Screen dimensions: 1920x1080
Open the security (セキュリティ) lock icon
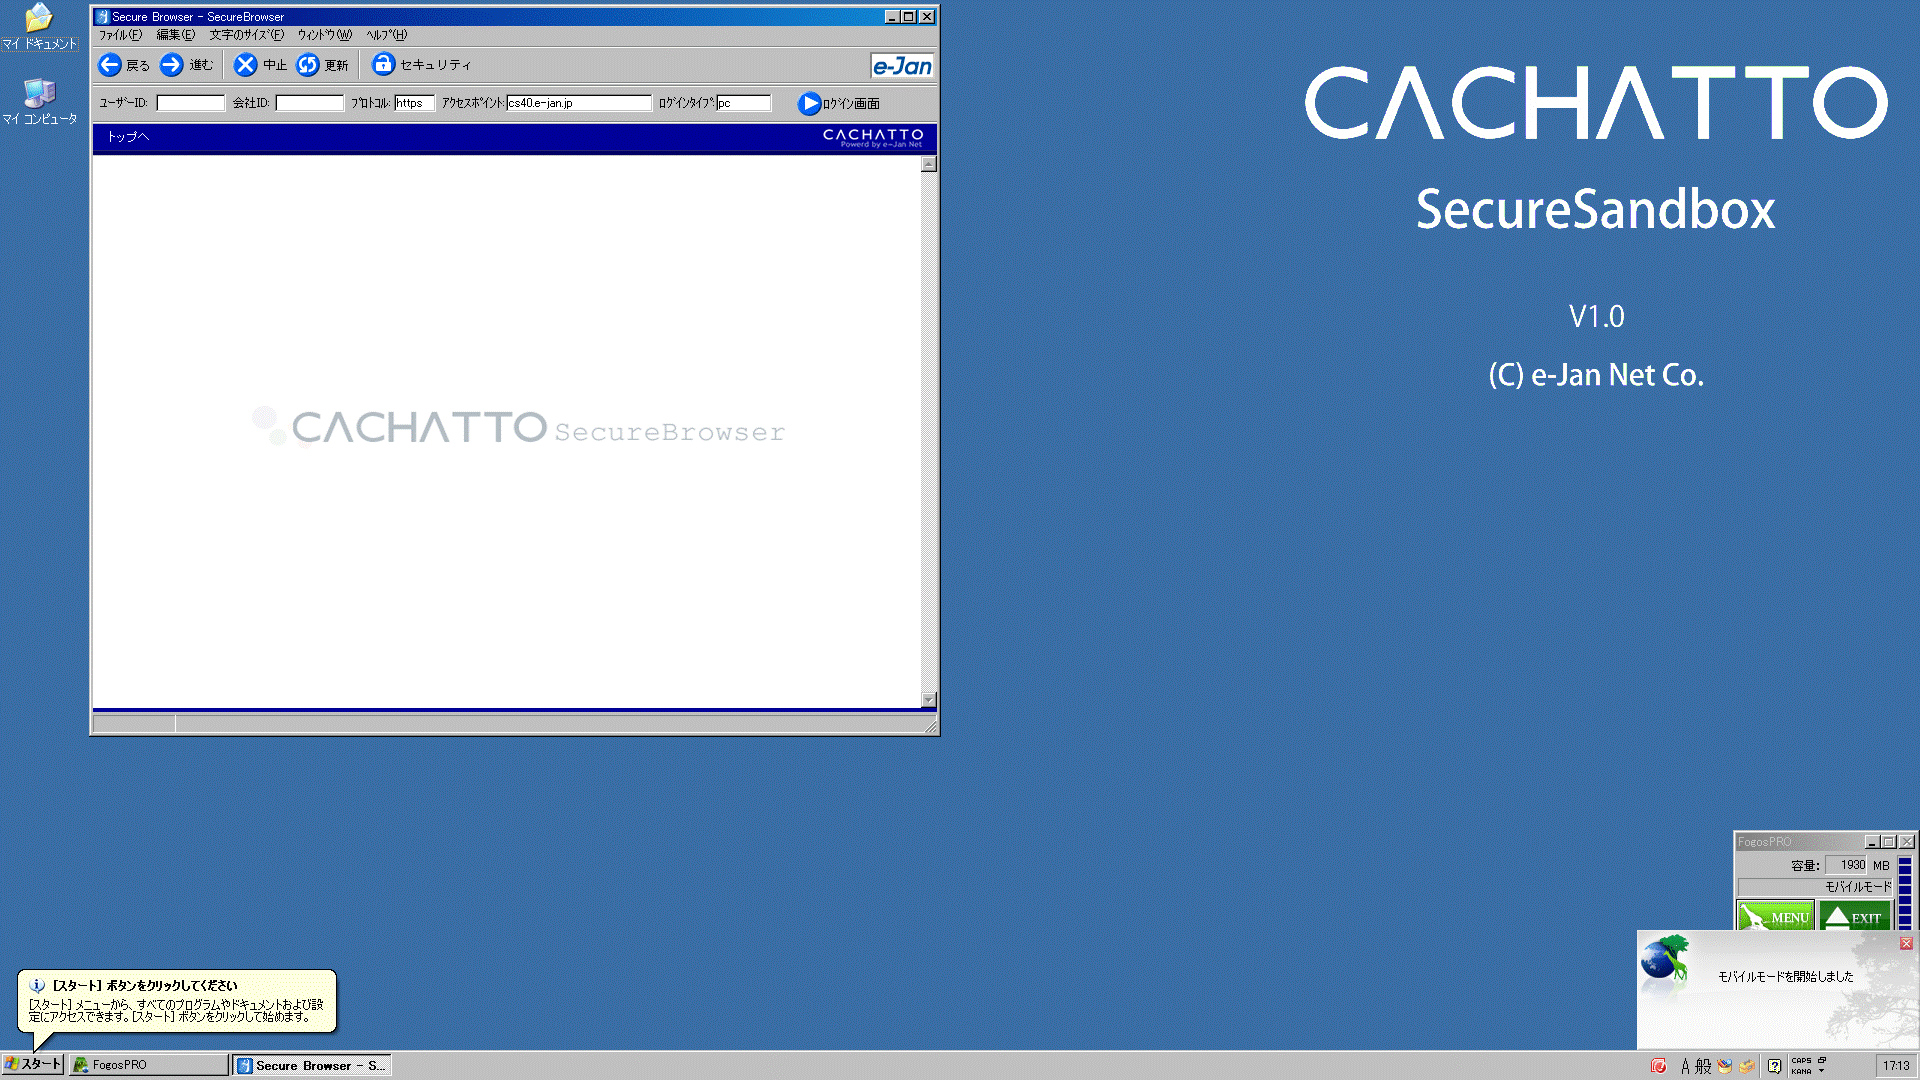coord(383,64)
